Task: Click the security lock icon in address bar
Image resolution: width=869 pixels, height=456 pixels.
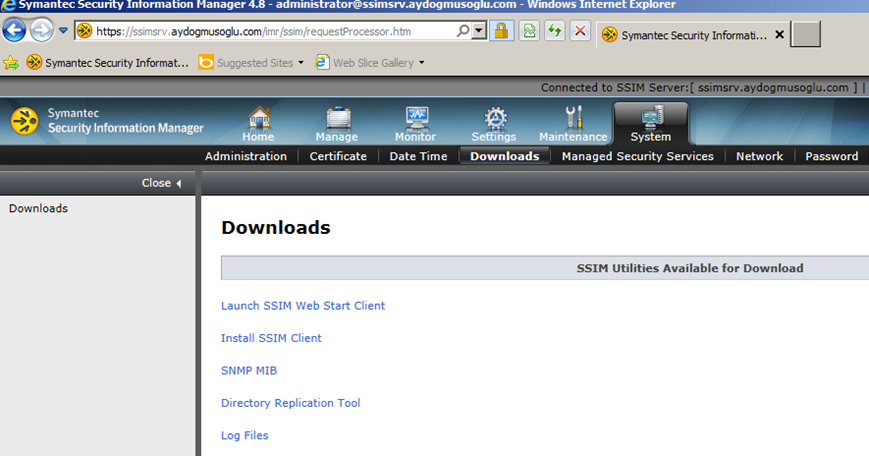Action: pos(502,31)
